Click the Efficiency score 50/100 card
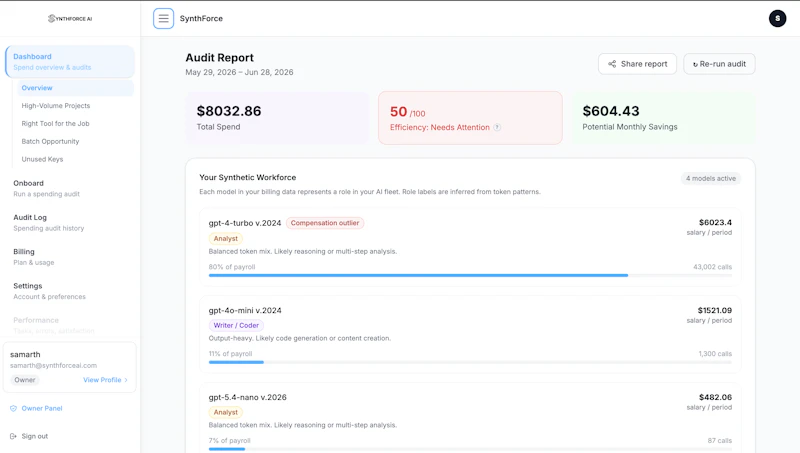The height and width of the screenshot is (453, 800). coord(470,118)
